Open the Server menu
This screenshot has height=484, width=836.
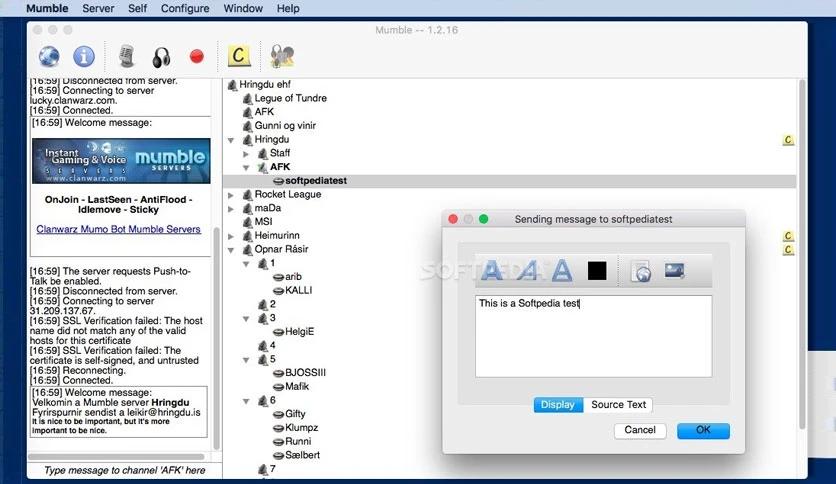click(98, 9)
